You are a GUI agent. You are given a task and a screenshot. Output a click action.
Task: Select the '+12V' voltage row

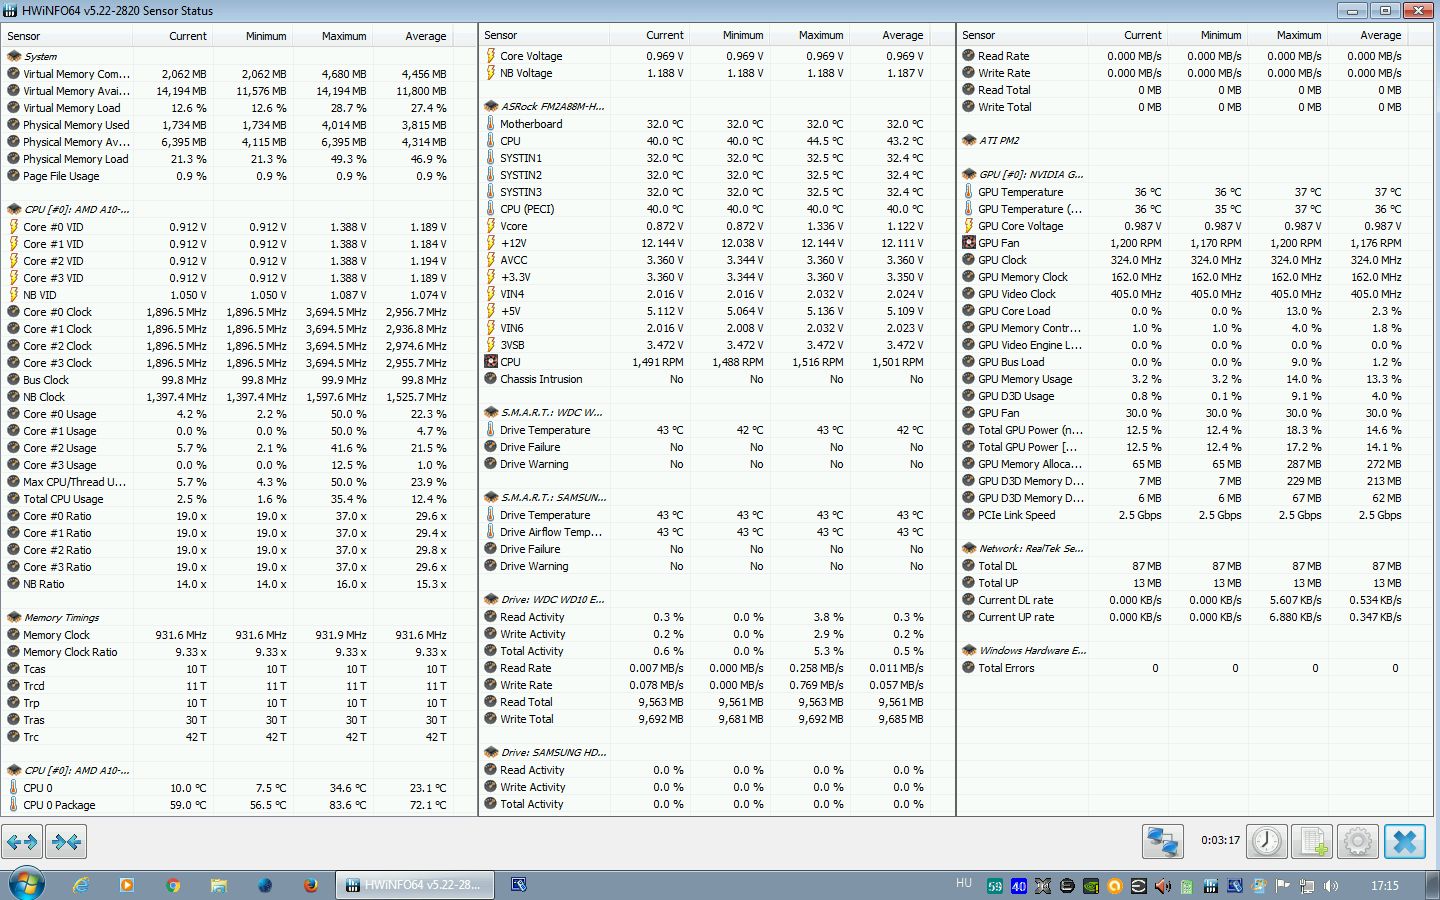tap(717, 243)
